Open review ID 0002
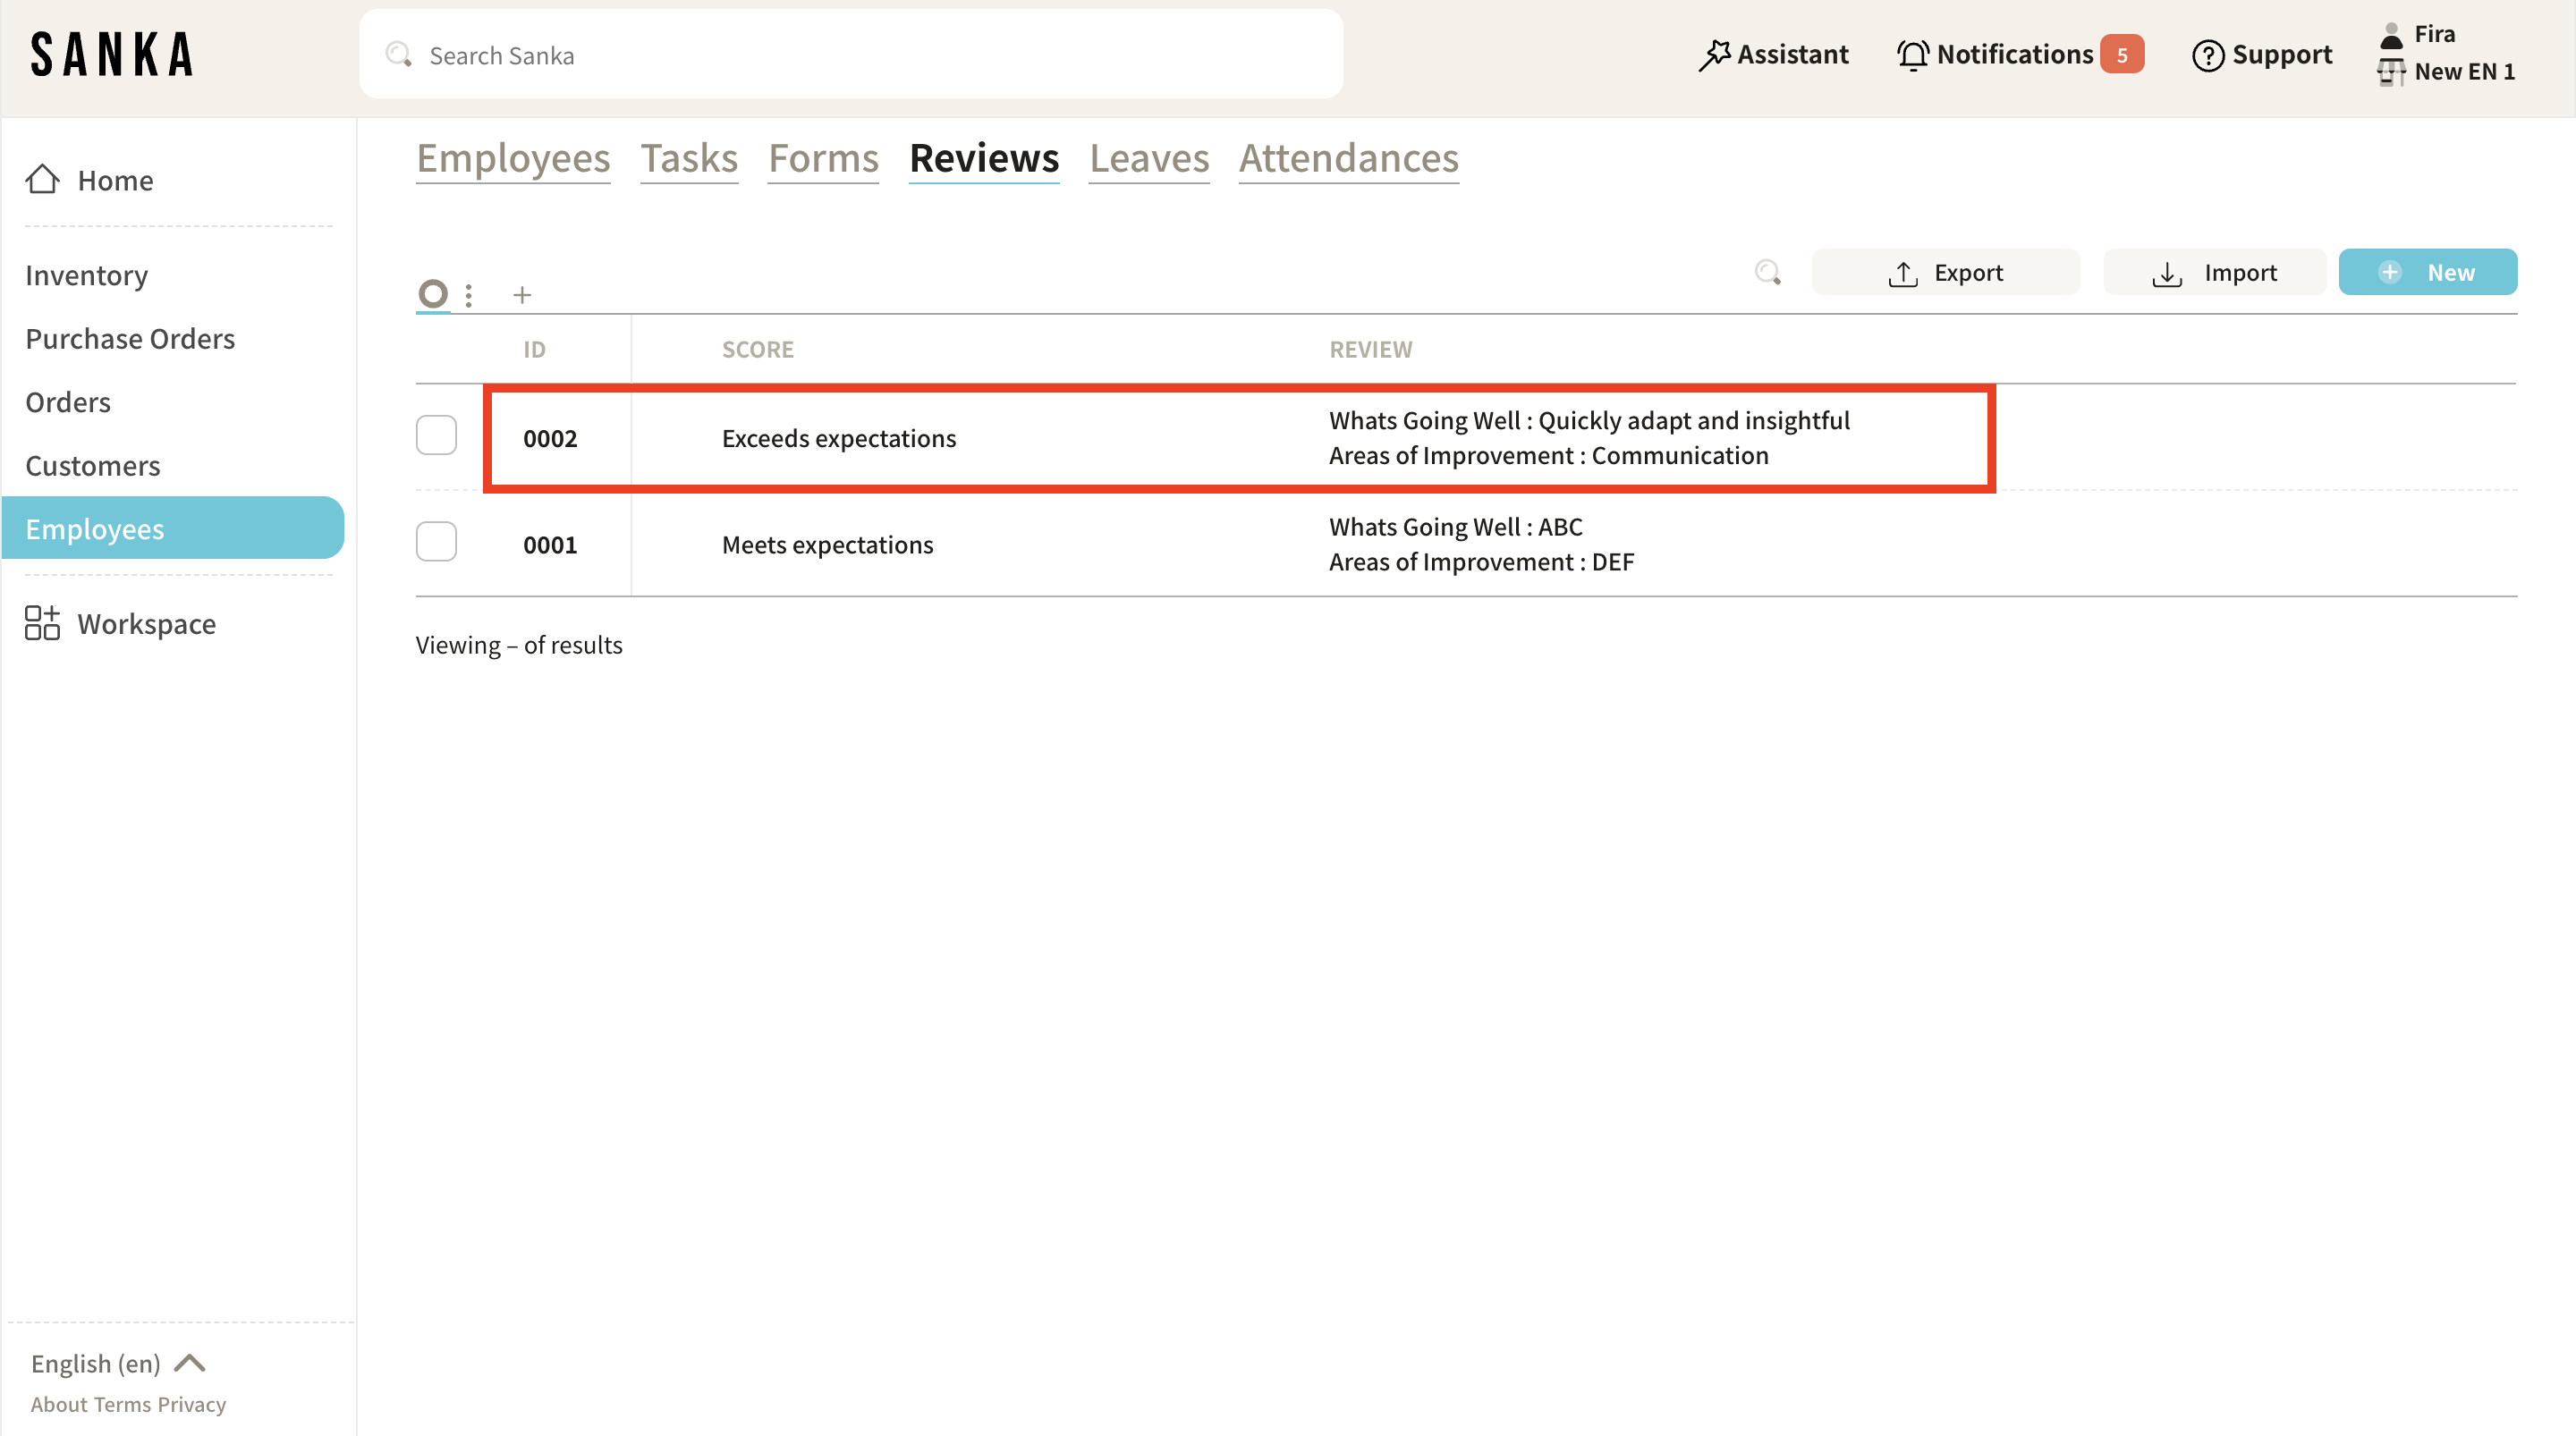 tap(550, 438)
